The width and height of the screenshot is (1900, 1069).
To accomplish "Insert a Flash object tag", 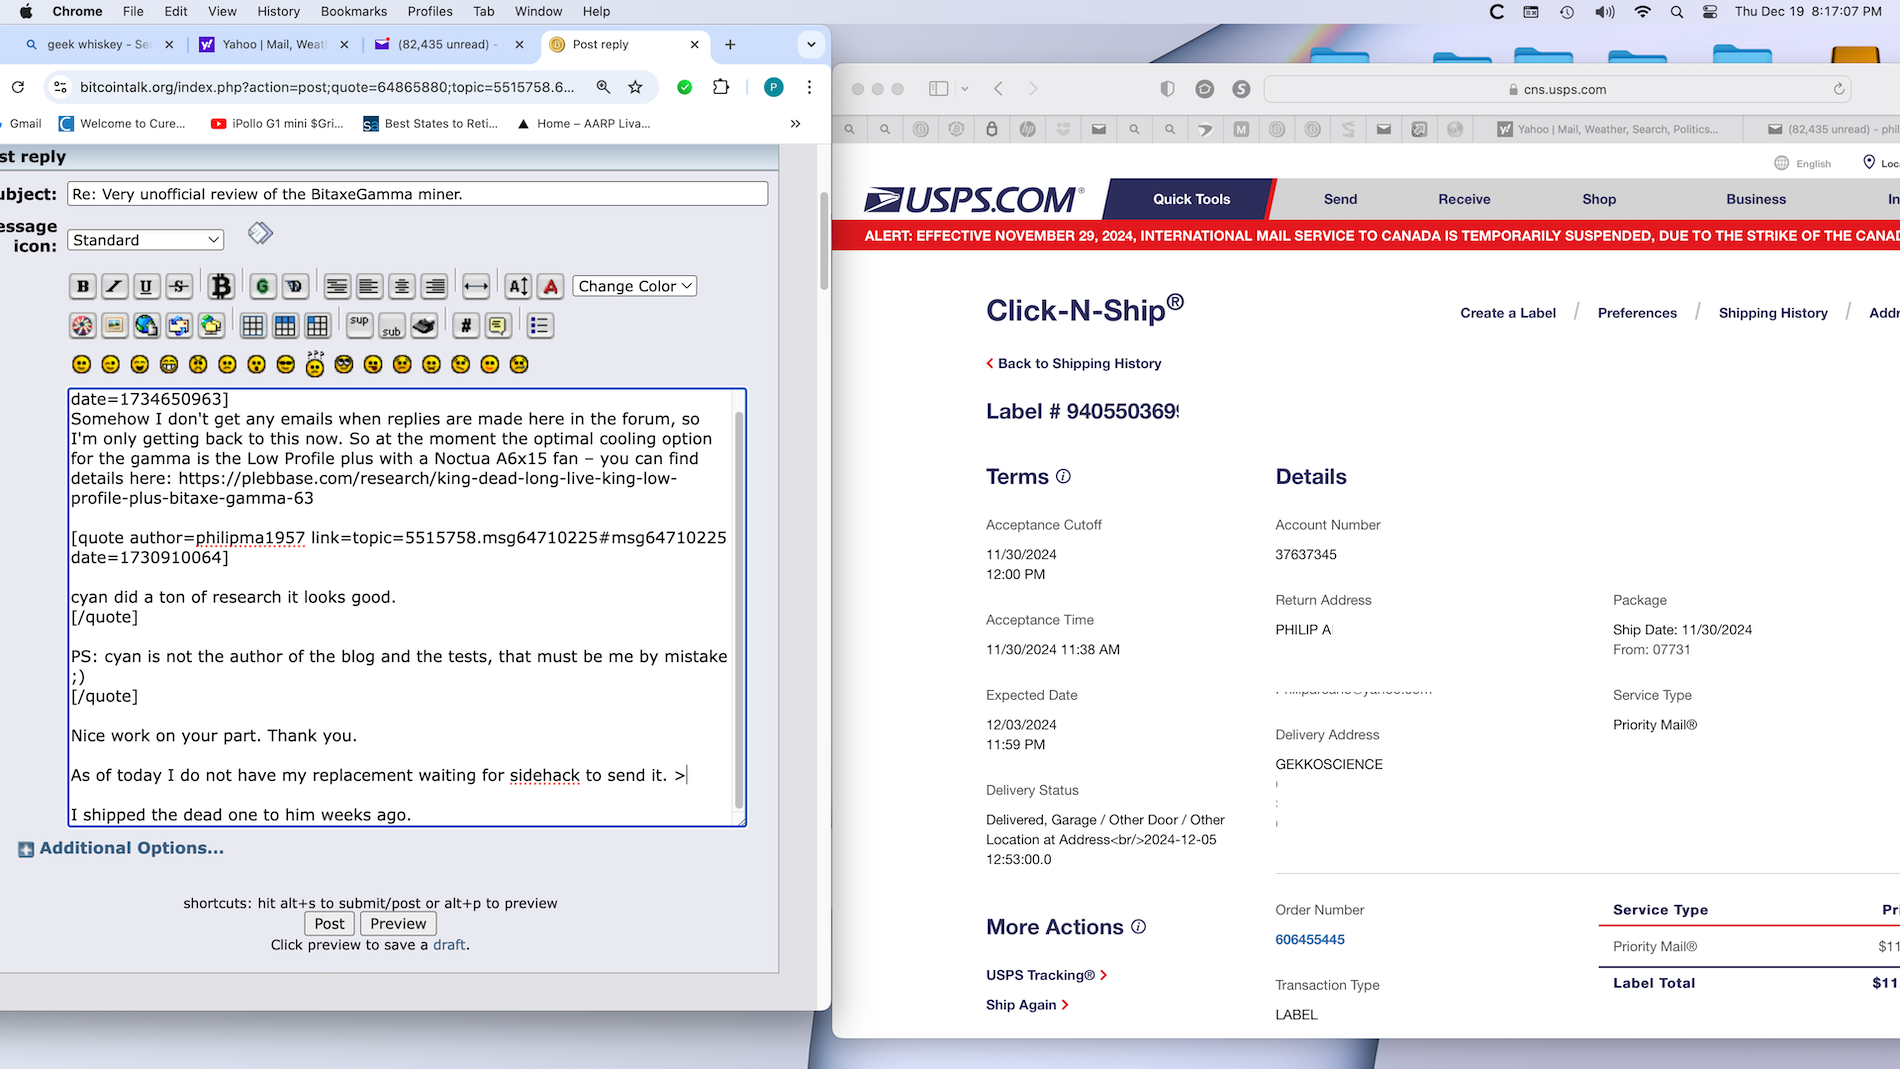I will point(82,325).
